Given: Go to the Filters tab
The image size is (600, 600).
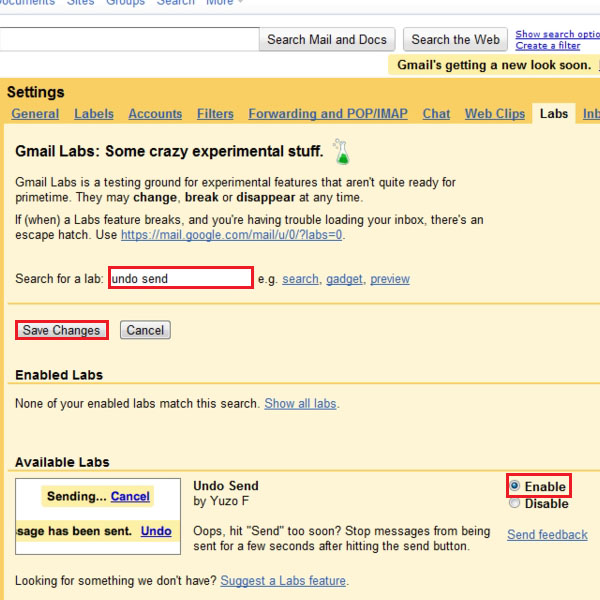Looking at the screenshot, I should click(x=215, y=114).
